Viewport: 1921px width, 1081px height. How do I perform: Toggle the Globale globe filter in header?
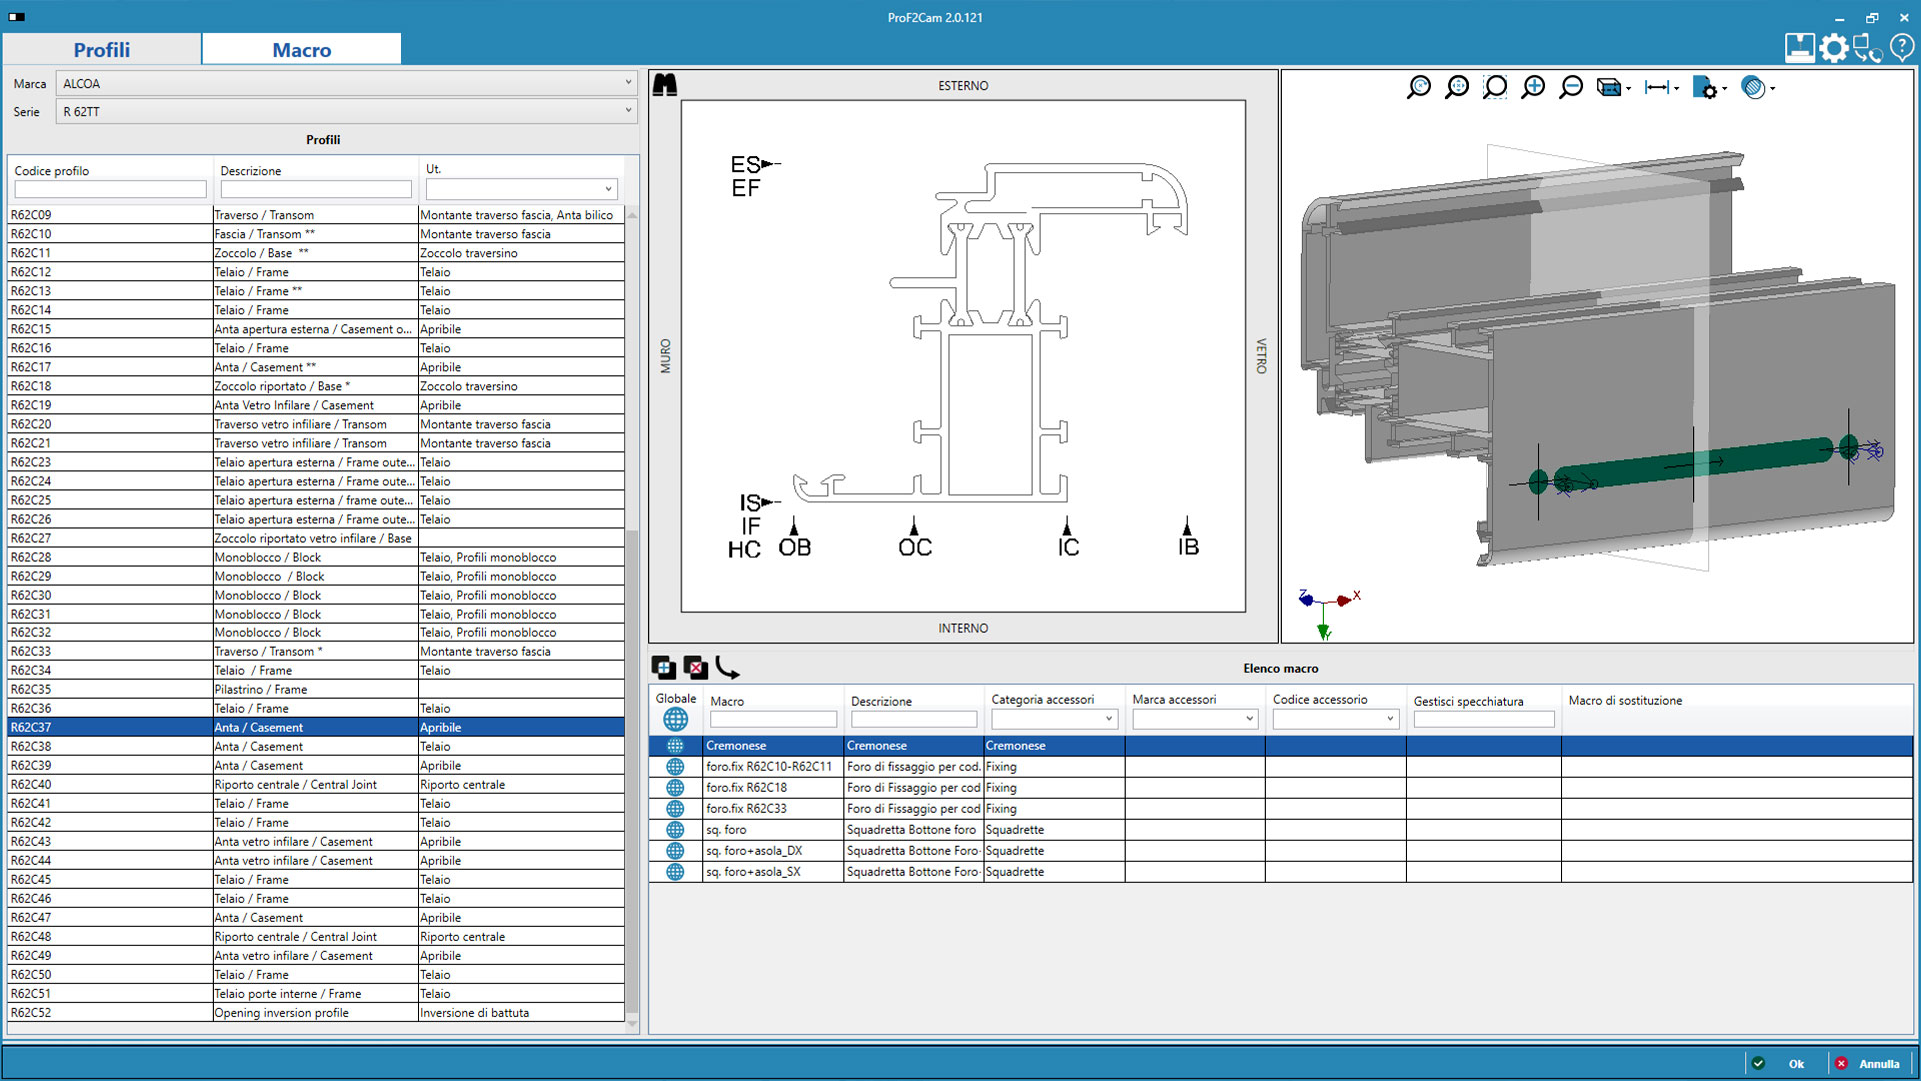click(675, 719)
